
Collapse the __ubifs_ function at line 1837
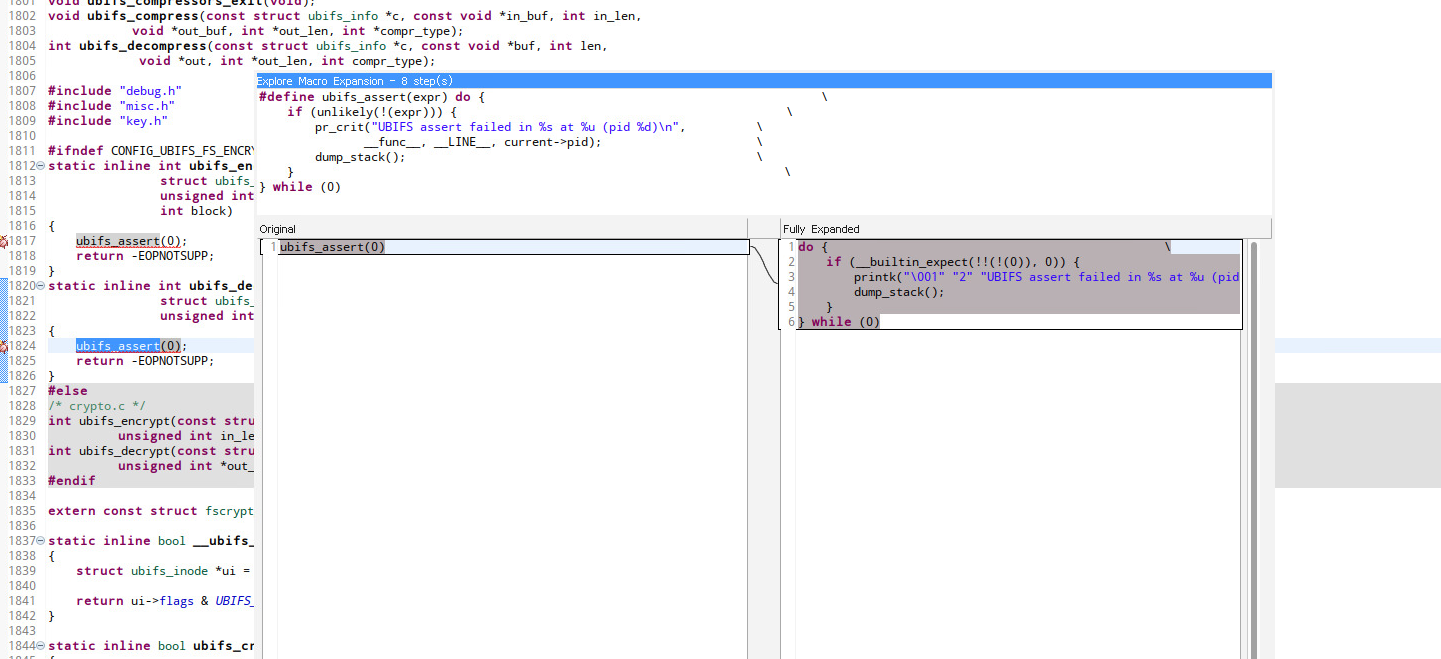(x=41, y=541)
